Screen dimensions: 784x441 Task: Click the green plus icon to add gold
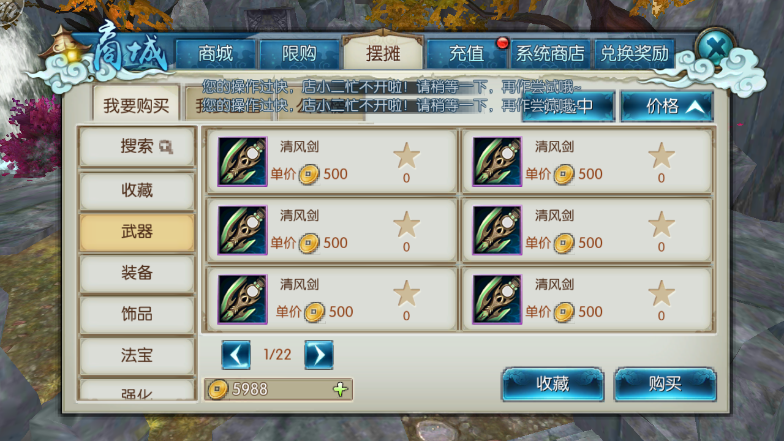(340, 389)
